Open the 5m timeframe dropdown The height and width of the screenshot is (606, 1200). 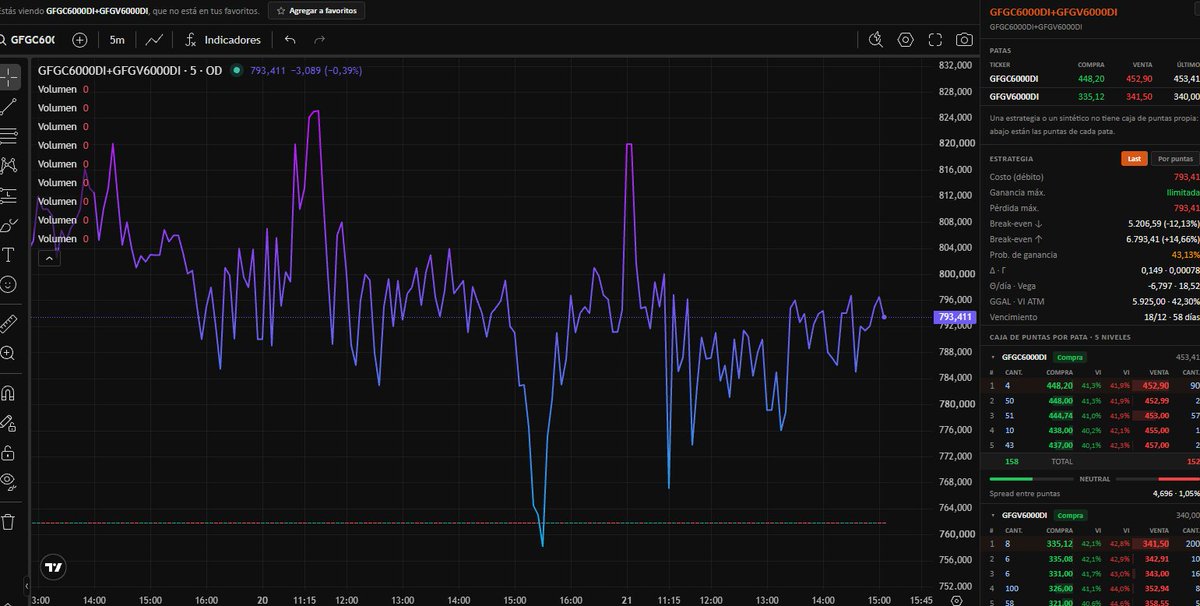[x=117, y=40]
